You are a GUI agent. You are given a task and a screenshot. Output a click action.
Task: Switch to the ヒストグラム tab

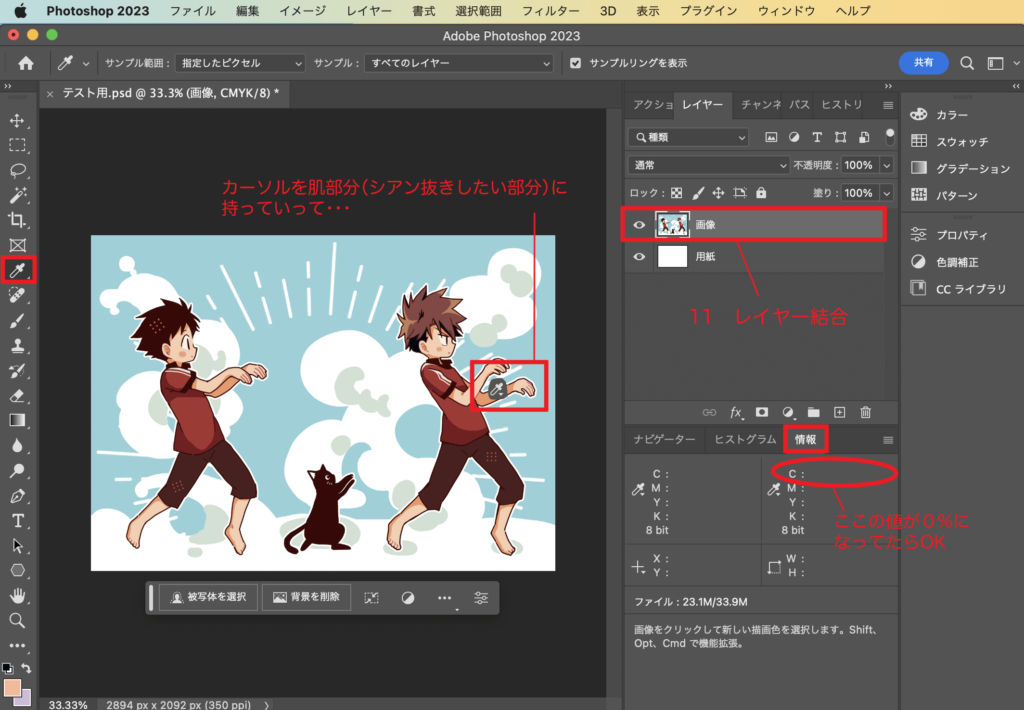coord(744,439)
